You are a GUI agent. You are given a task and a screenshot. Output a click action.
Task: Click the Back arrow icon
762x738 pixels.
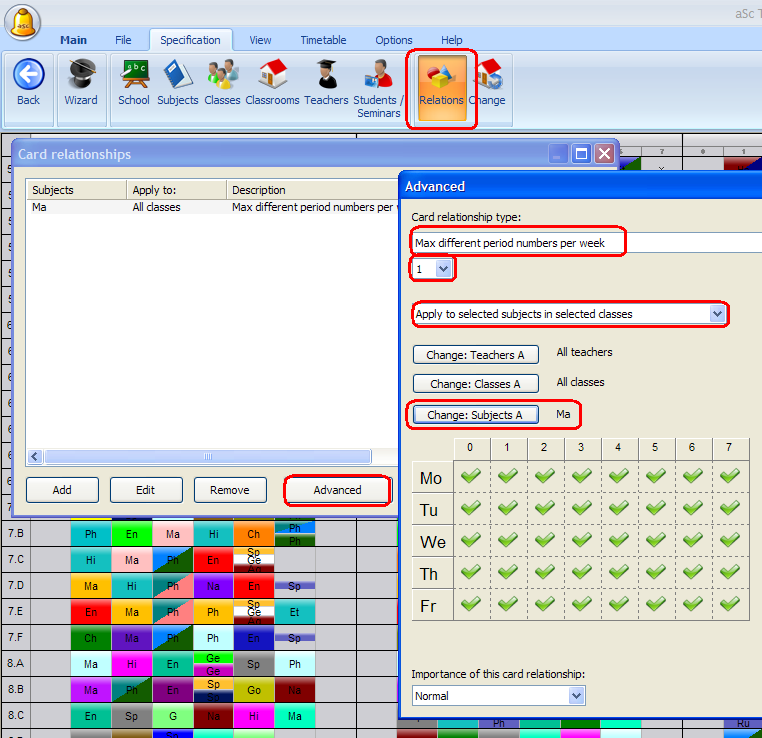coord(28,75)
